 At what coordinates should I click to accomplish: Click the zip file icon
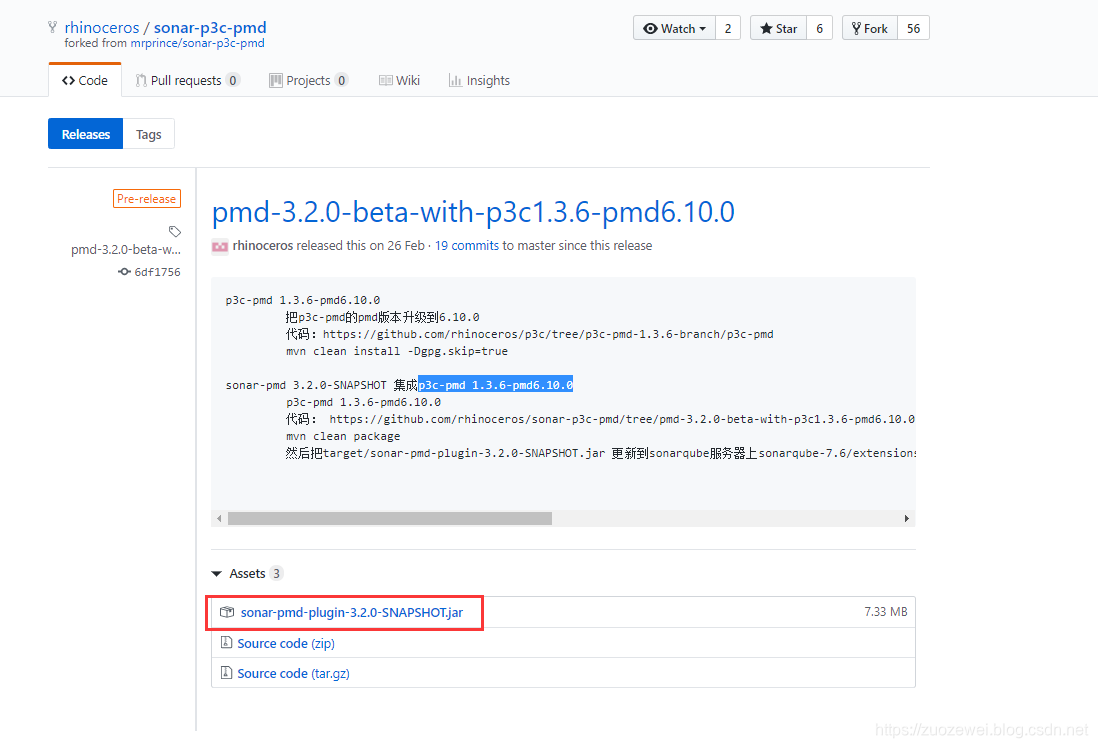226,642
